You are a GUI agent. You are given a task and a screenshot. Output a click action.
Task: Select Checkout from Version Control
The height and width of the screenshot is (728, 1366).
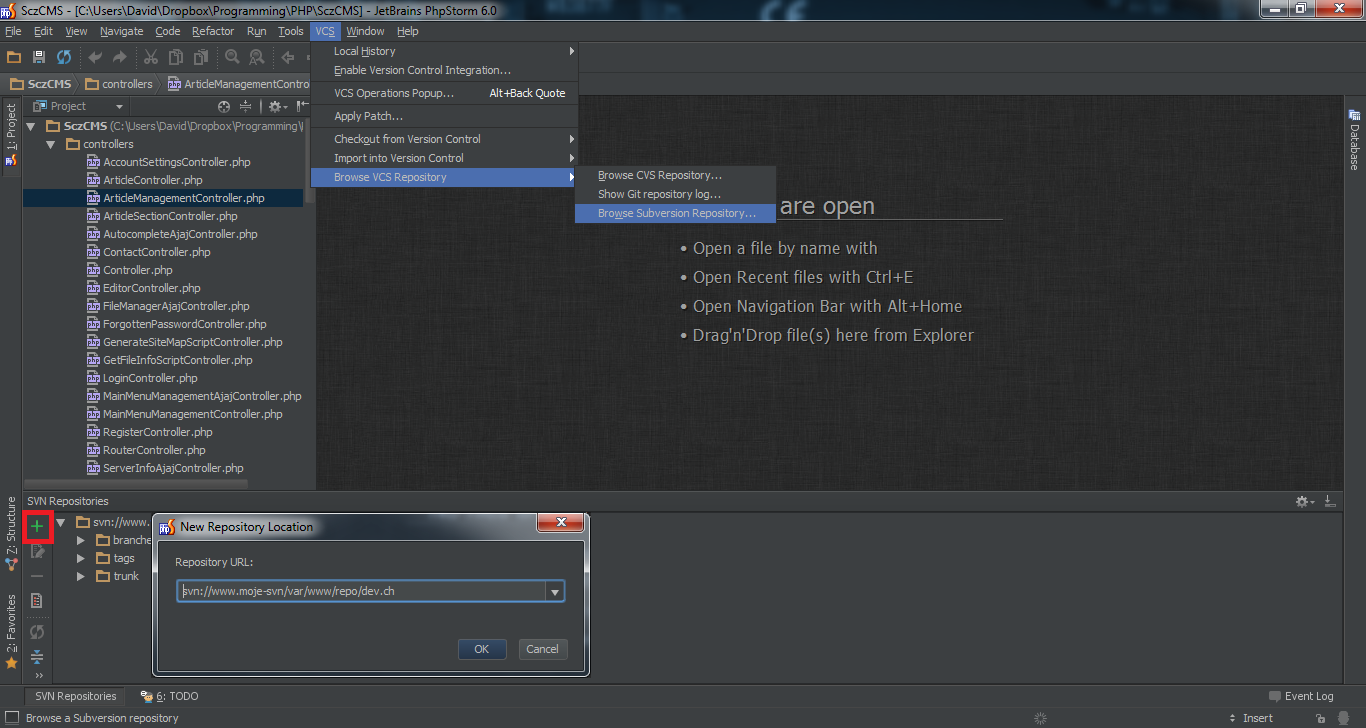[445, 139]
